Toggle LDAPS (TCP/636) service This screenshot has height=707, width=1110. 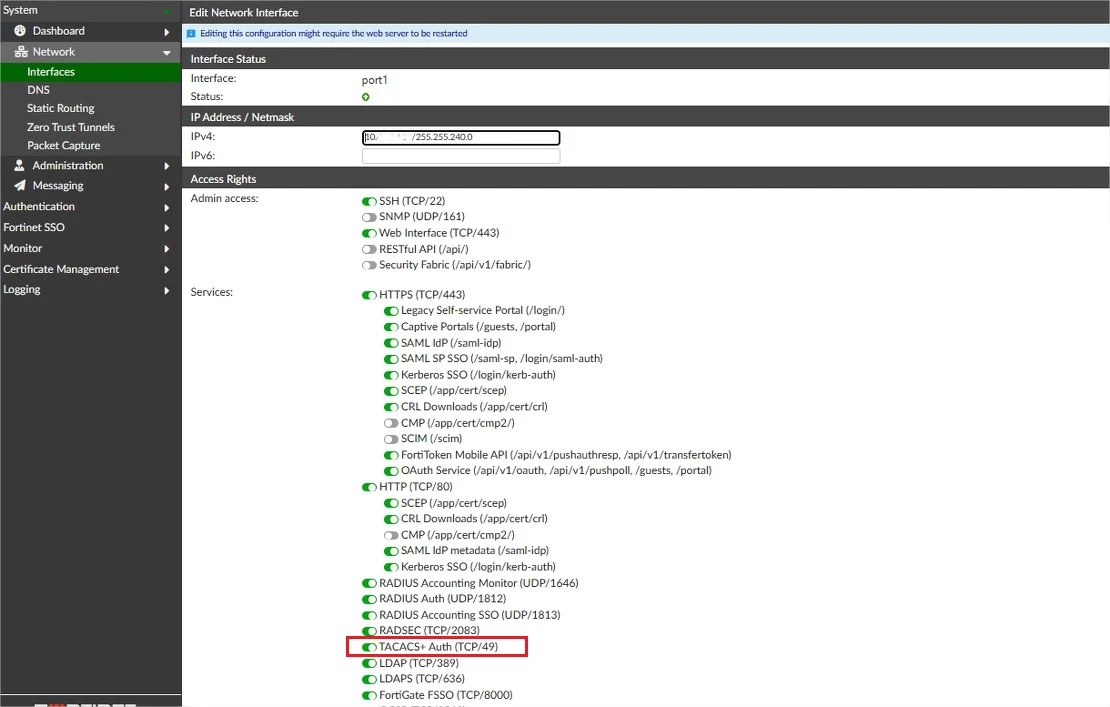(369, 679)
